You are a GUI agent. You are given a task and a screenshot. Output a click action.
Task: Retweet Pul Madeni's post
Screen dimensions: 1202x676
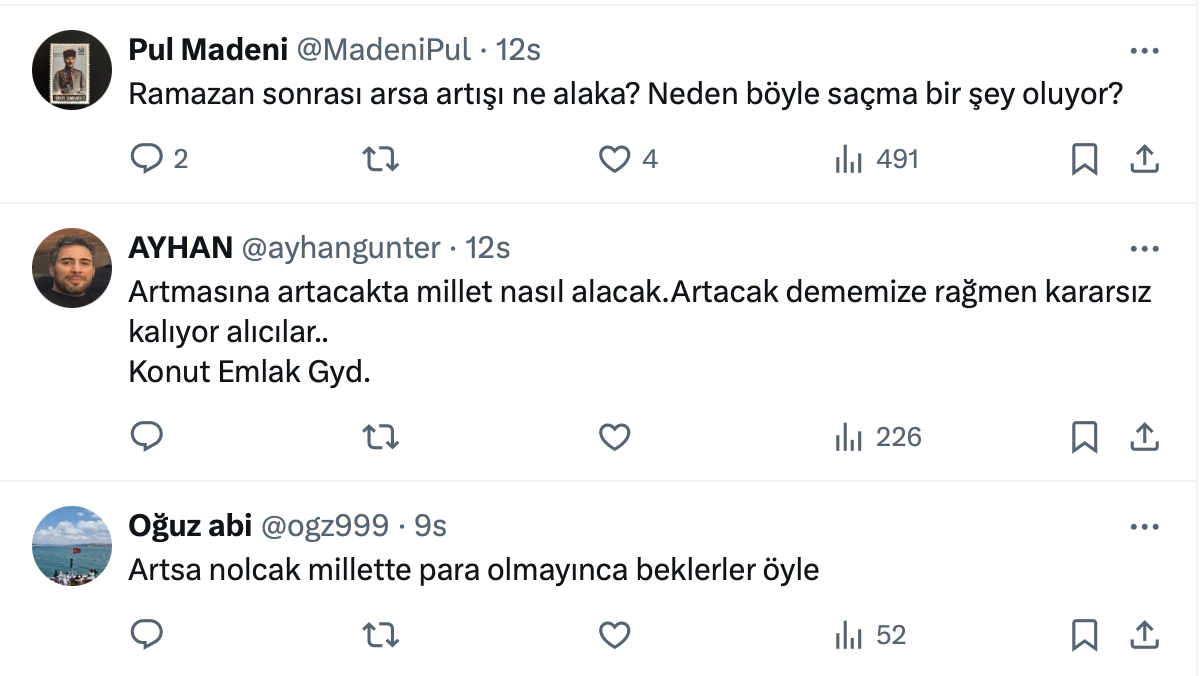coord(379,159)
